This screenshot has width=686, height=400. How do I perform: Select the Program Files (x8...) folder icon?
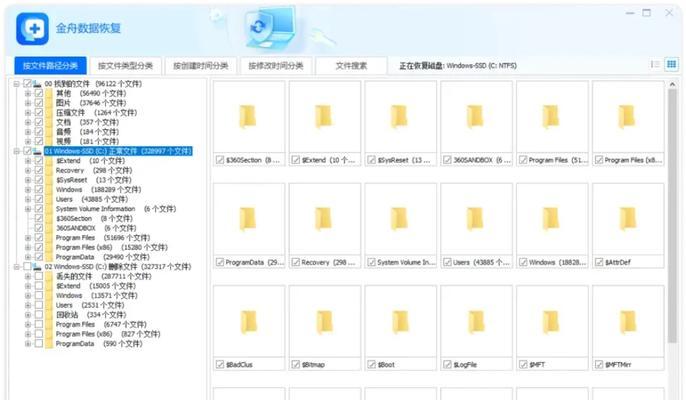(x=626, y=117)
